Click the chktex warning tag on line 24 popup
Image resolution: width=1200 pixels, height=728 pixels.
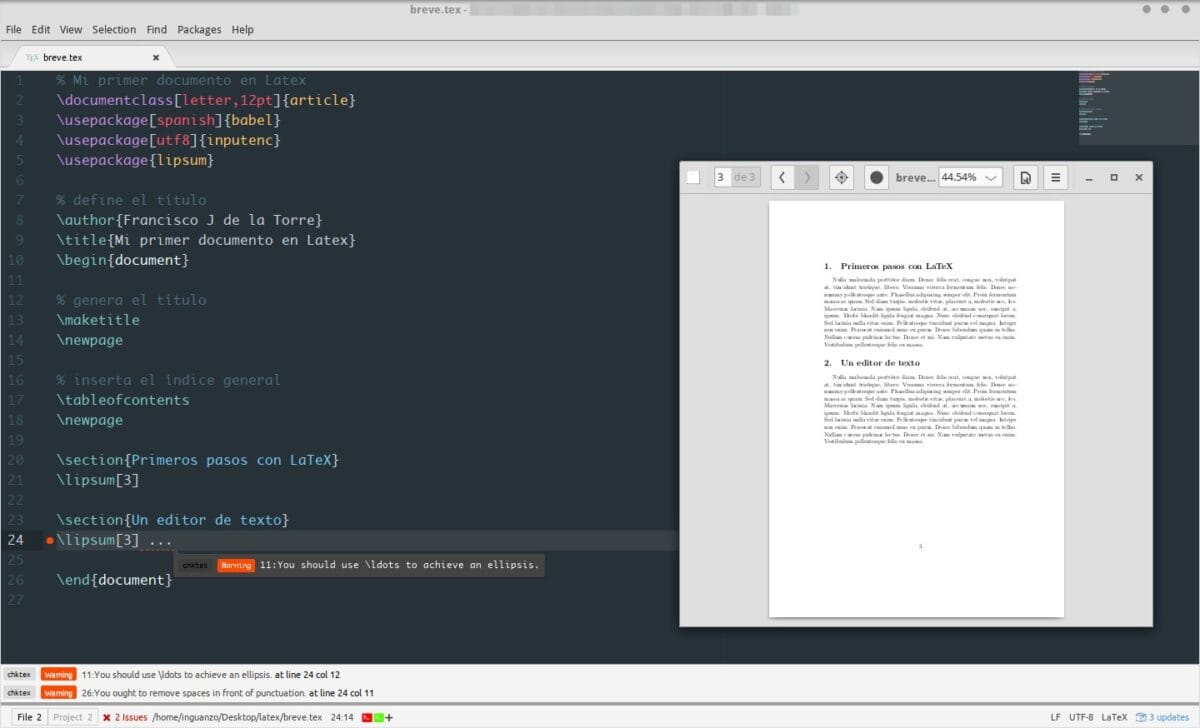196,564
